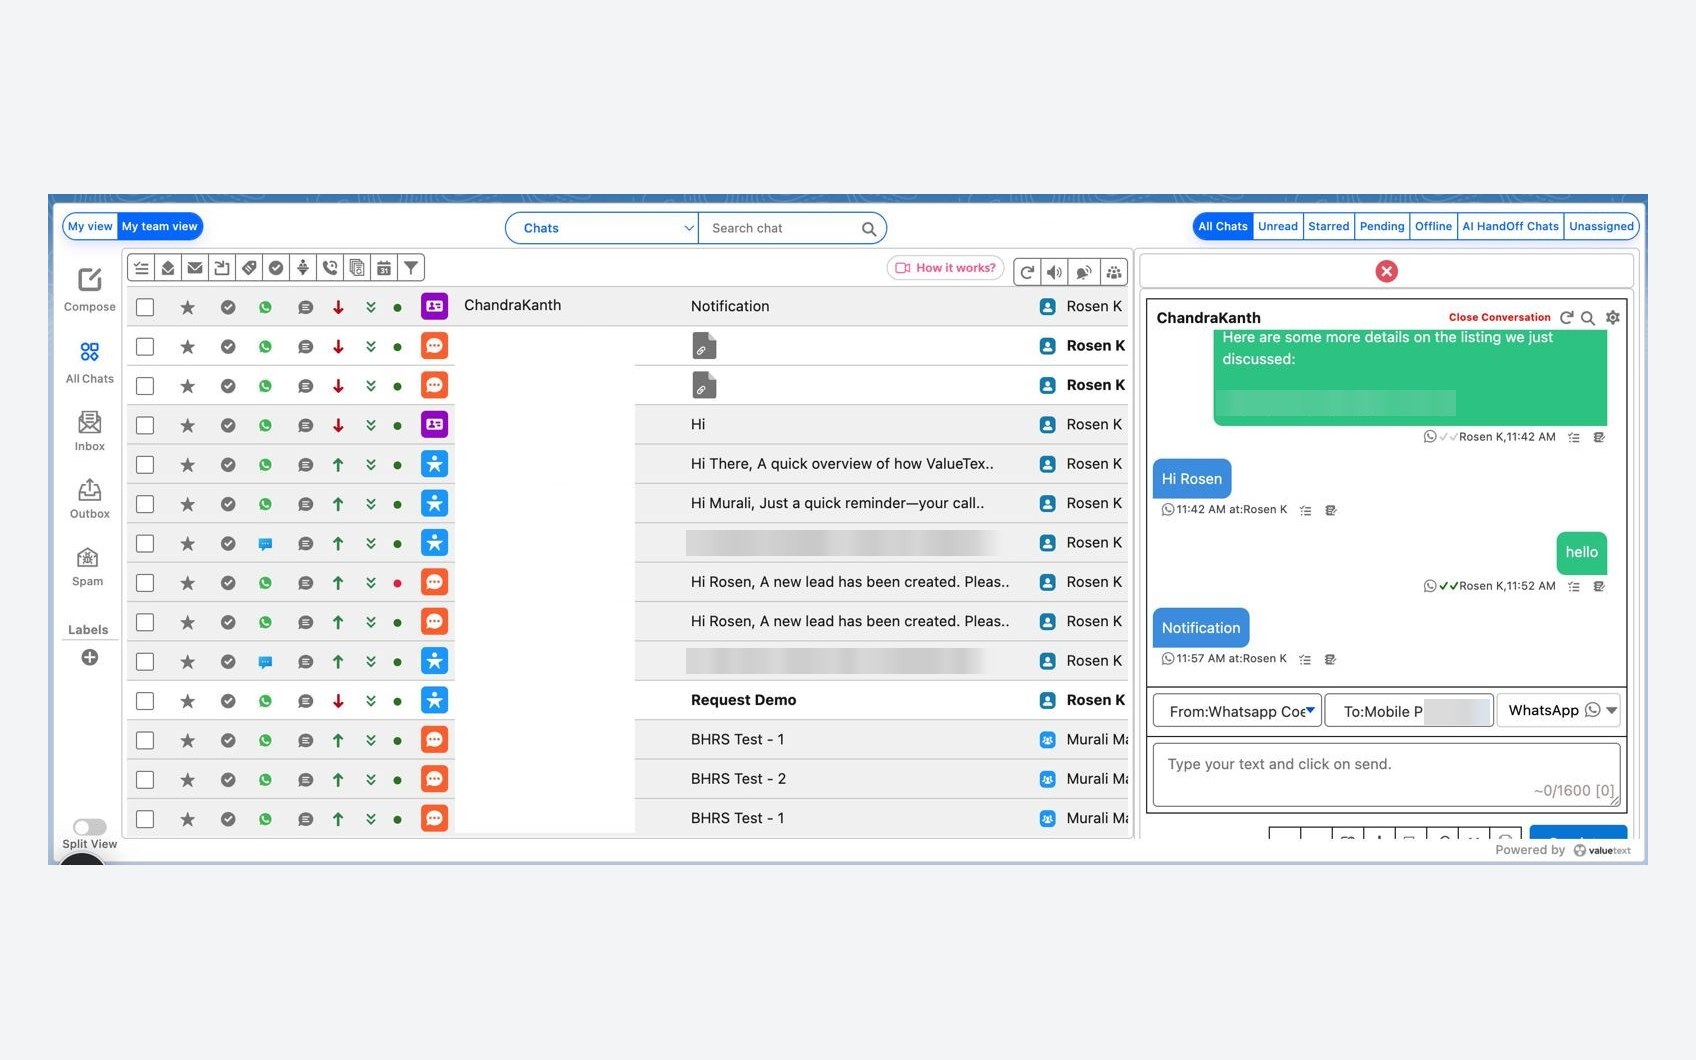
Task: Switch to the Unread tab
Action: (1278, 227)
